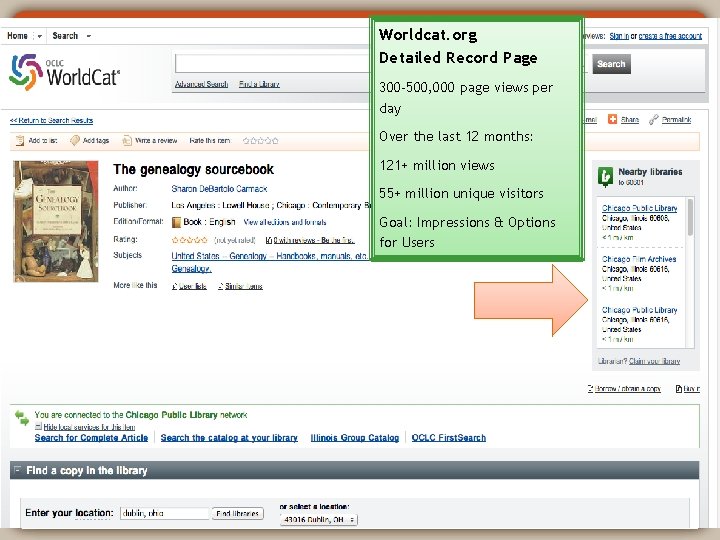
Task: Open the first Chicago Public Library entry
Action: pos(639,208)
